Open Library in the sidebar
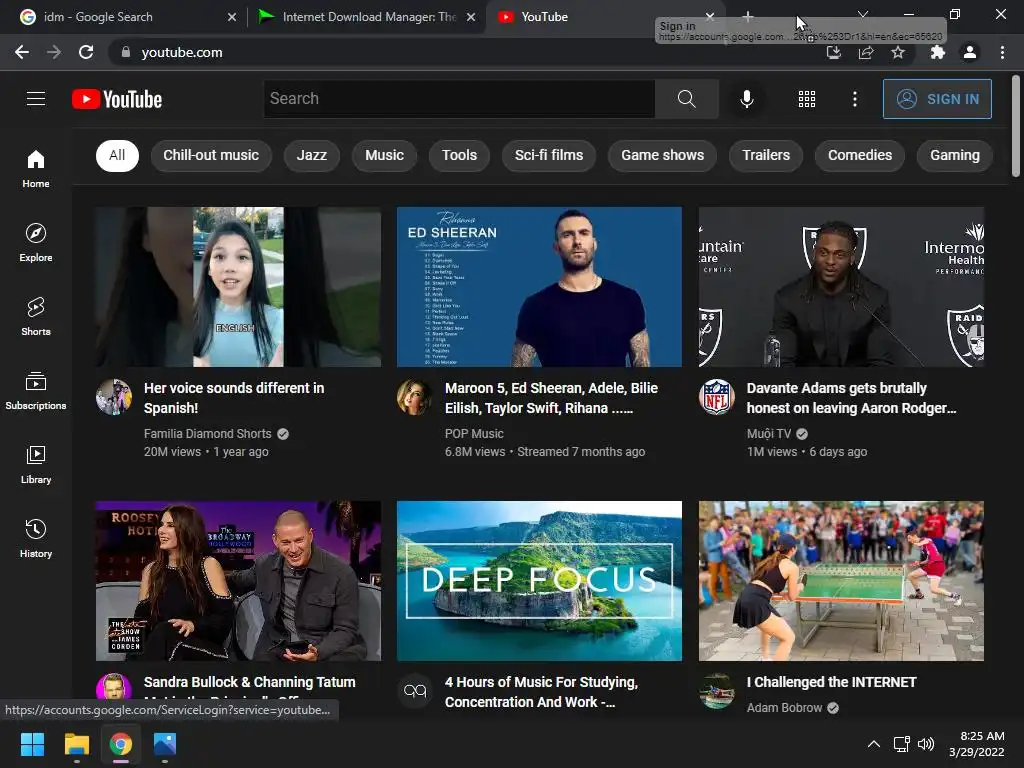The height and width of the screenshot is (768, 1024). 36,464
